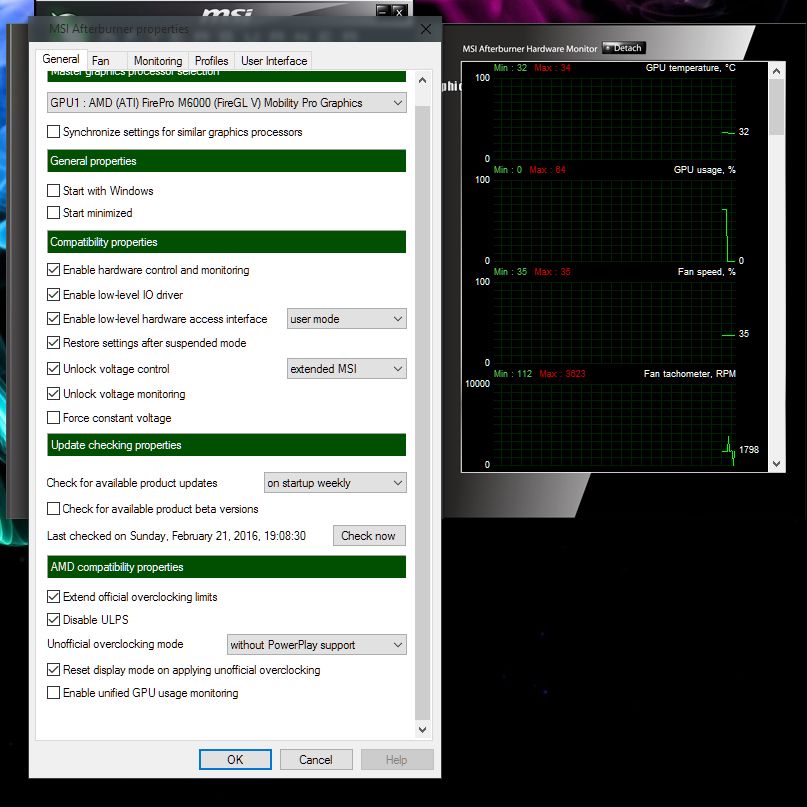Click the Cancel button
Screen dimensions: 807x807
click(316, 760)
